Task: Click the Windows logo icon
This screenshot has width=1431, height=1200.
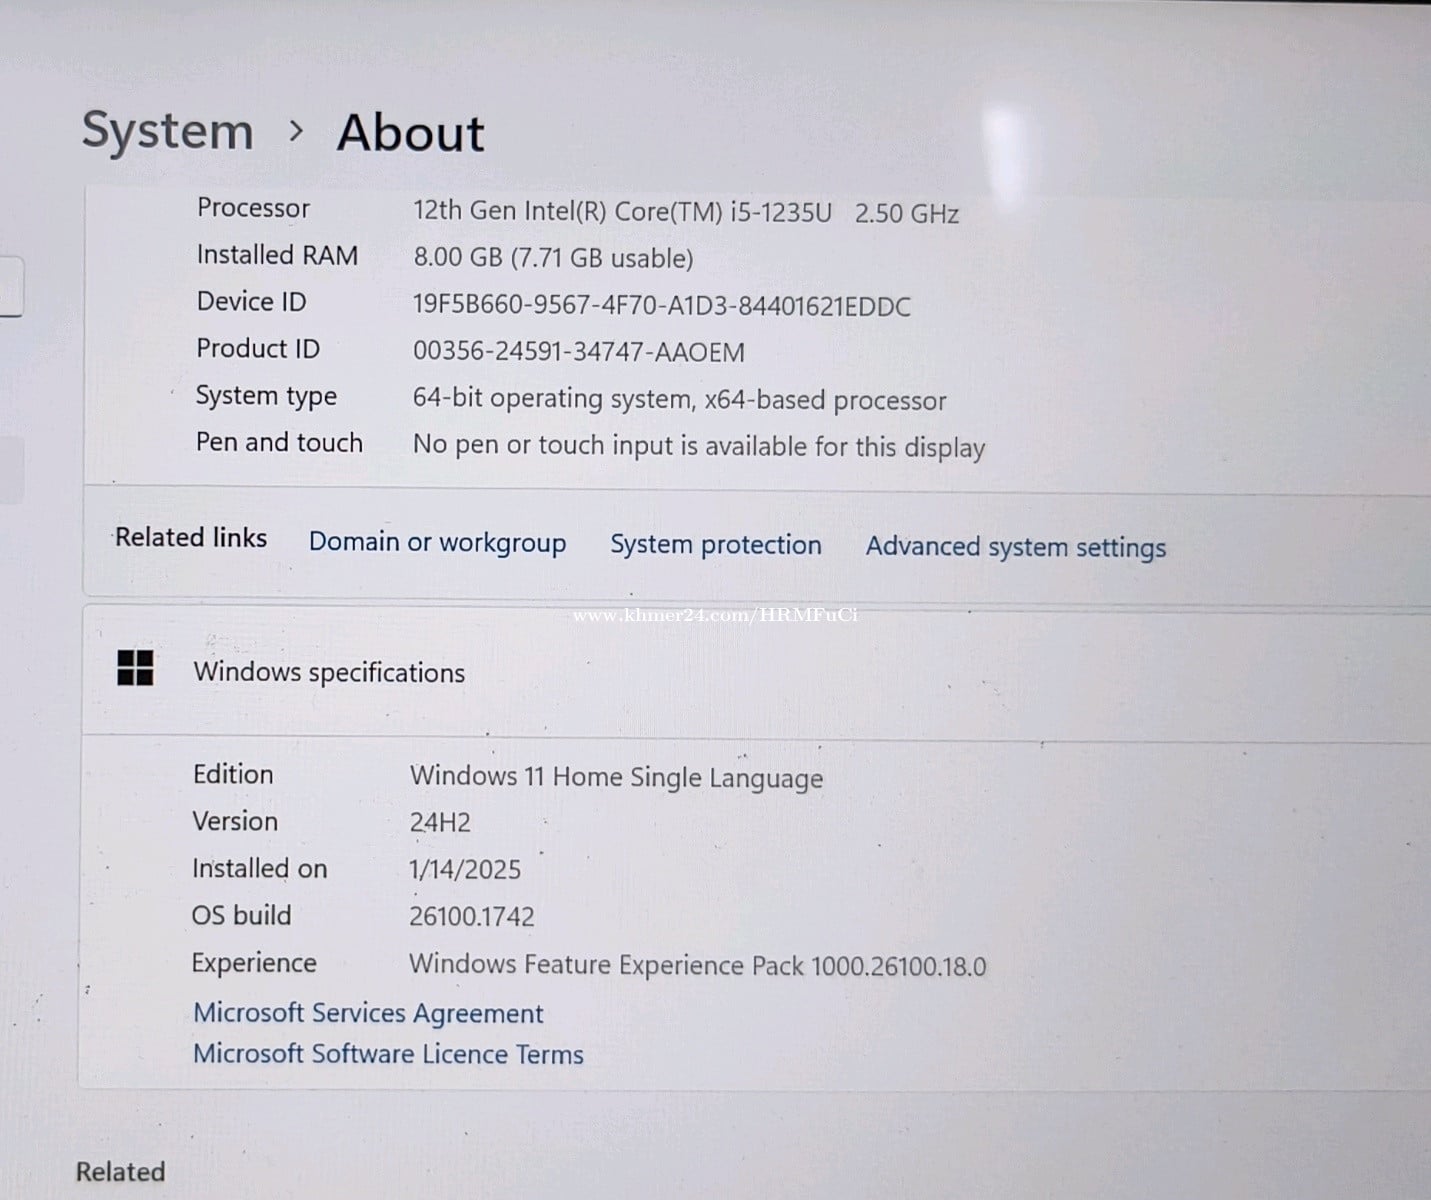Action: coord(135,668)
